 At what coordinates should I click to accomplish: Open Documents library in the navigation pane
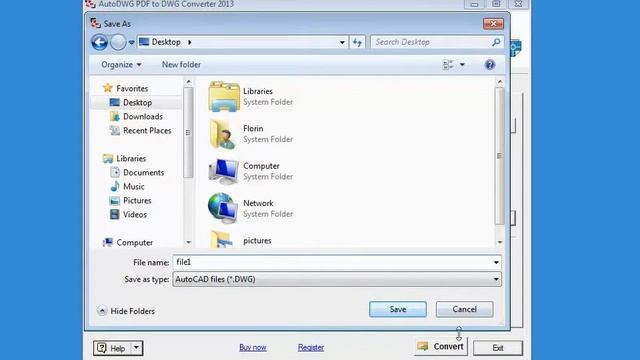[143, 173]
